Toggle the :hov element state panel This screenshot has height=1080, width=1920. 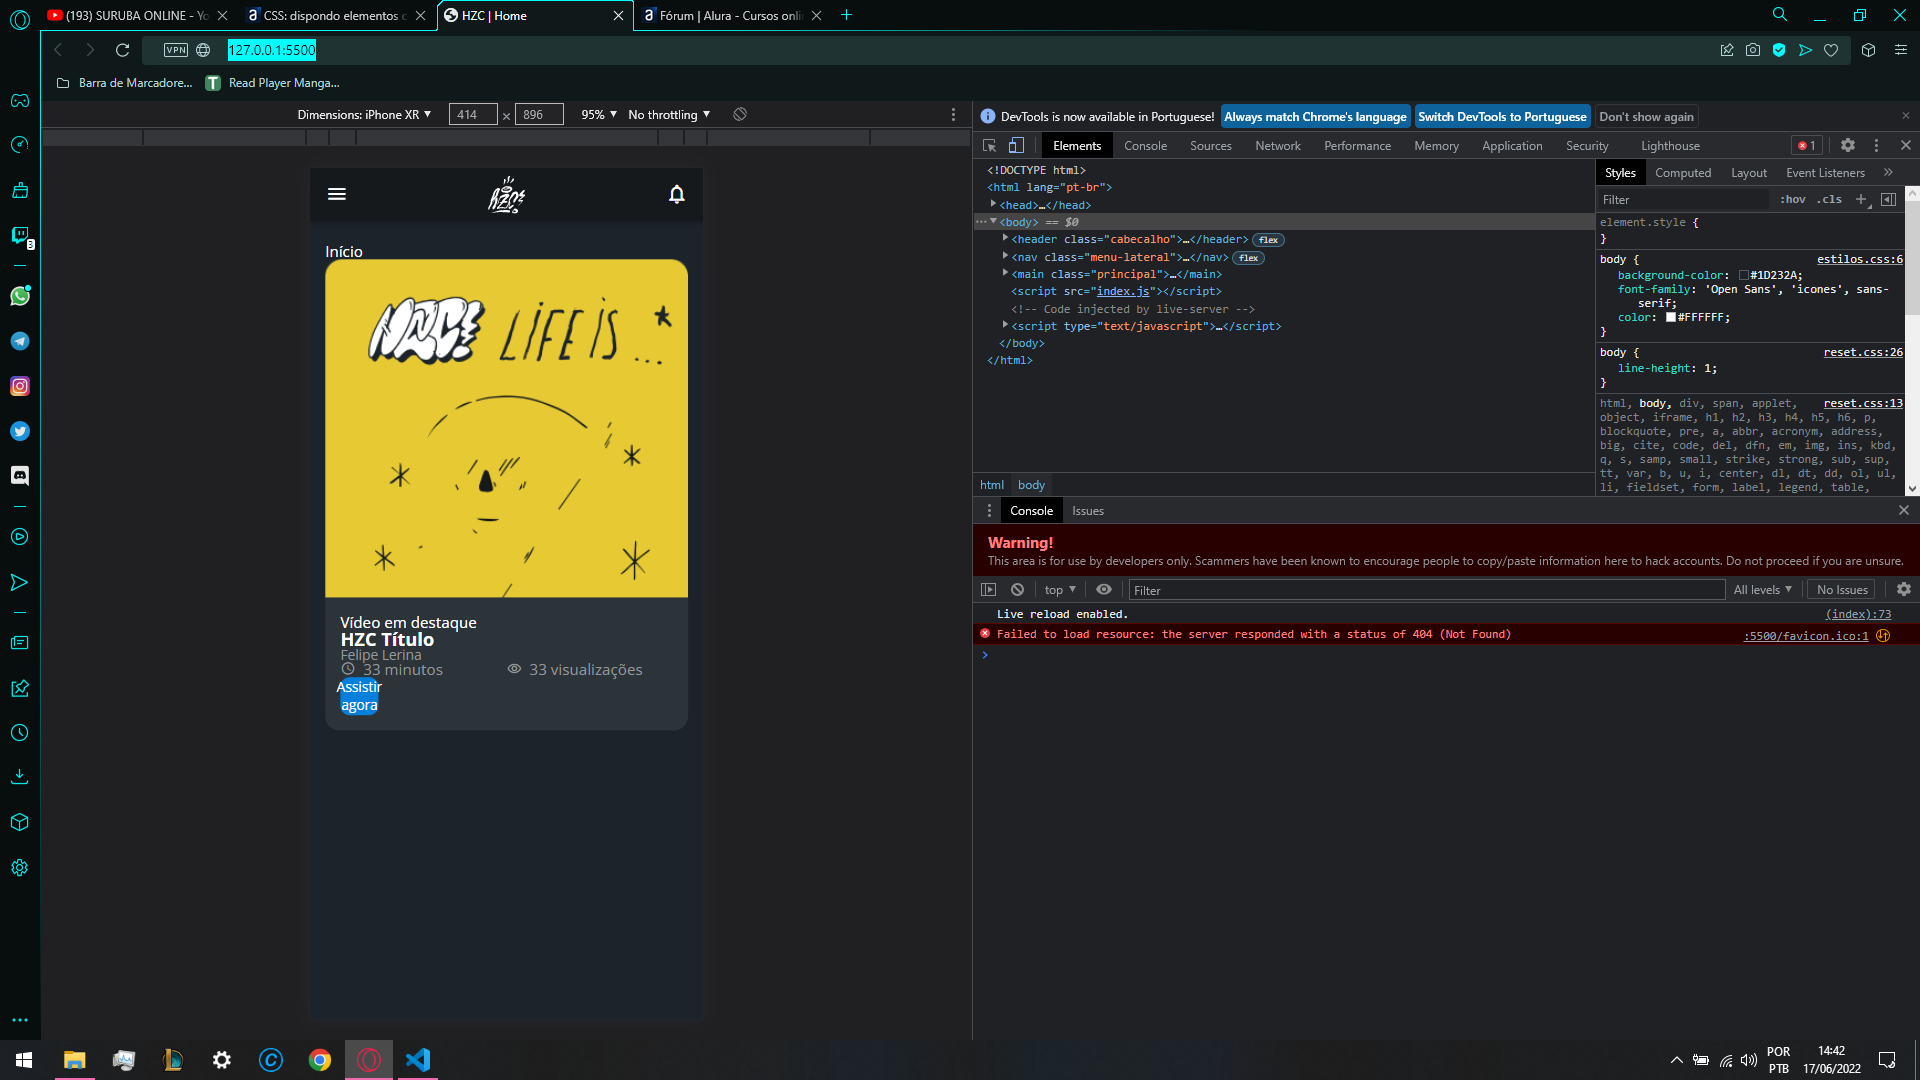(1792, 199)
